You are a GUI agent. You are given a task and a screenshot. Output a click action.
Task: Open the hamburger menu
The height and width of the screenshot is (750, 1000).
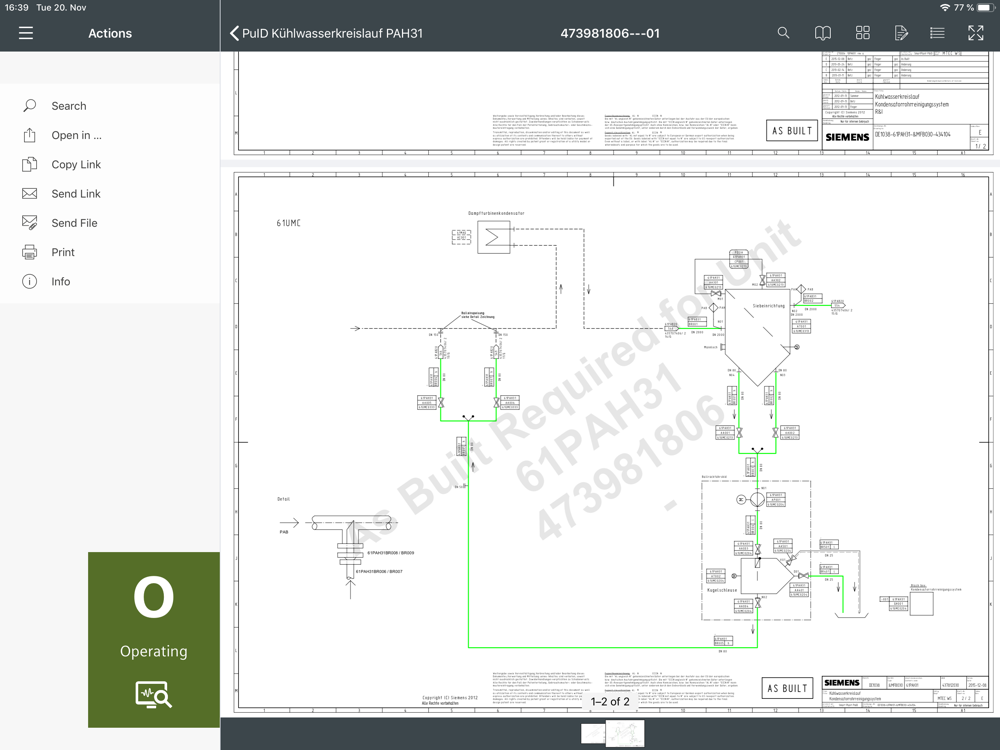(x=26, y=33)
